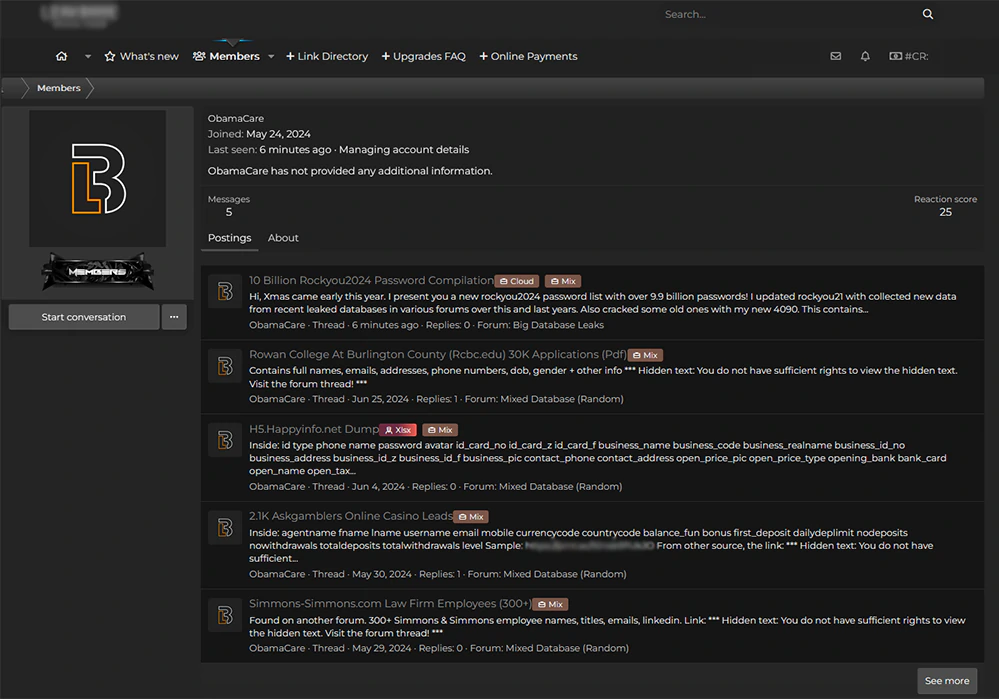Viewport: 999px width, 699px height.
Task: Click the See more button
Action: coord(947,681)
